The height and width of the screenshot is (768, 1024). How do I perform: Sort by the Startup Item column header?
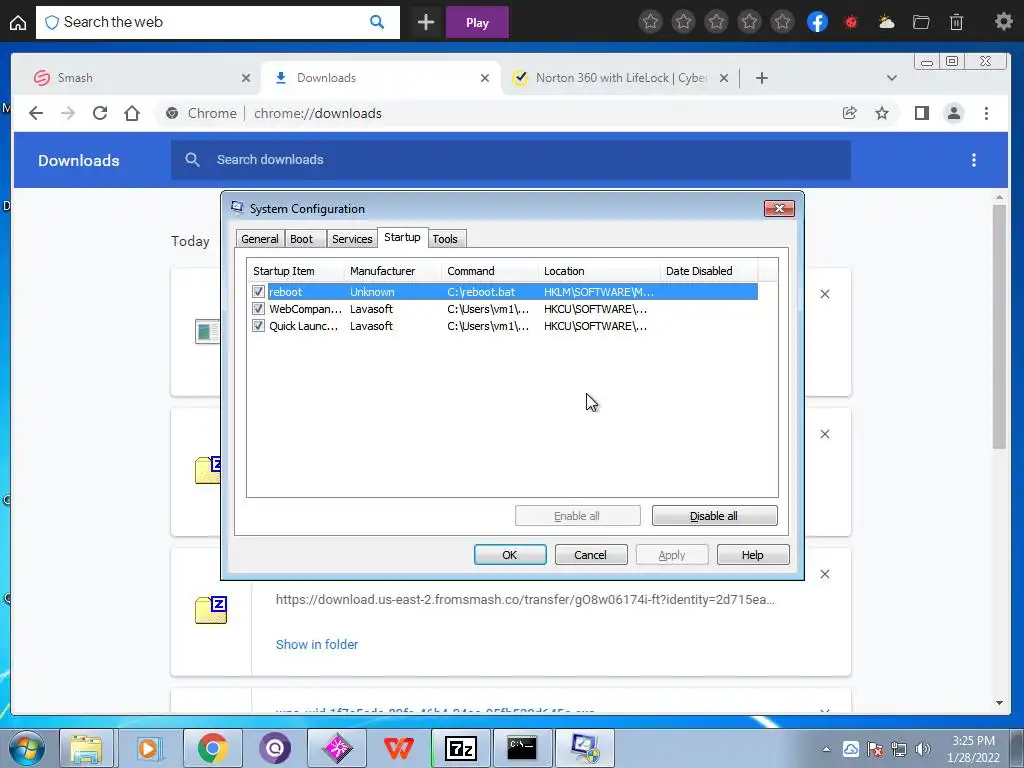(296, 271)
